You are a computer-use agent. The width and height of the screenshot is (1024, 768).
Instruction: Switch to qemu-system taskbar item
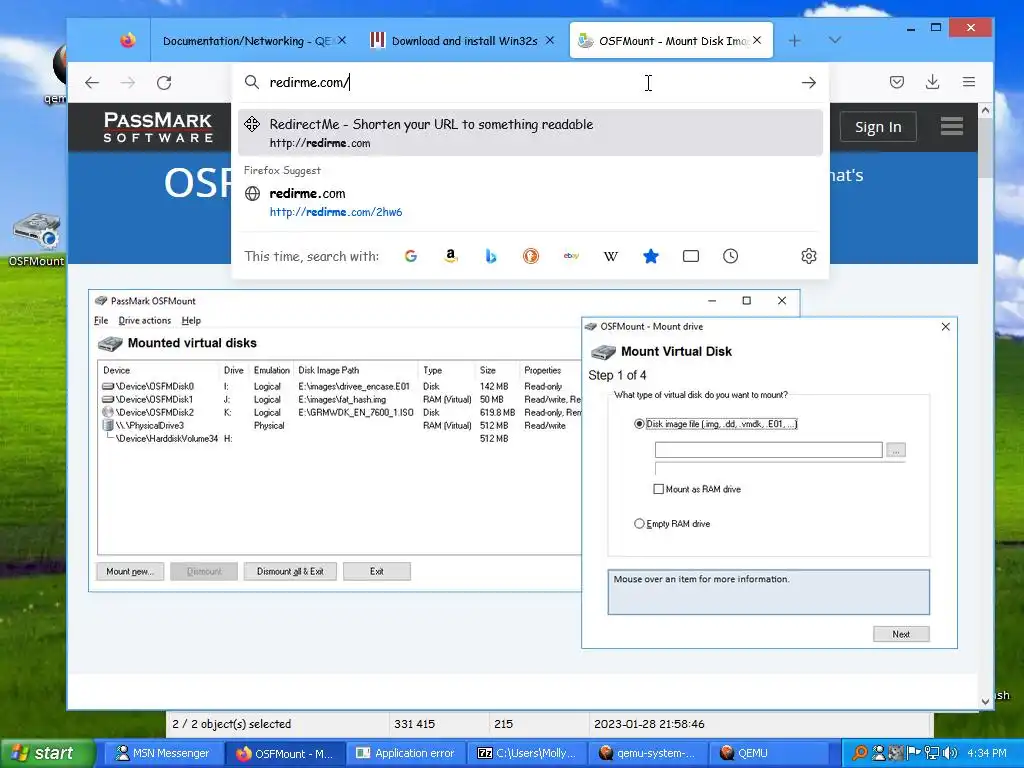pos(647,753)
